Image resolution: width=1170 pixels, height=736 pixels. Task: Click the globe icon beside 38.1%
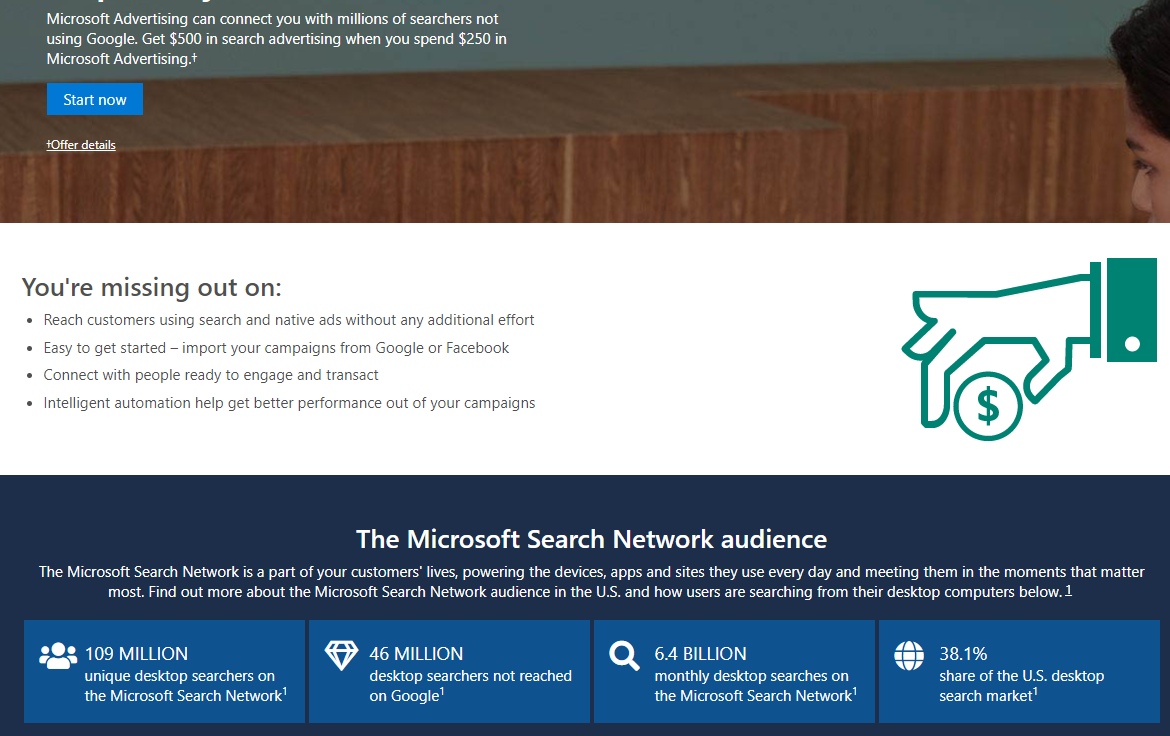pos(909,656)
